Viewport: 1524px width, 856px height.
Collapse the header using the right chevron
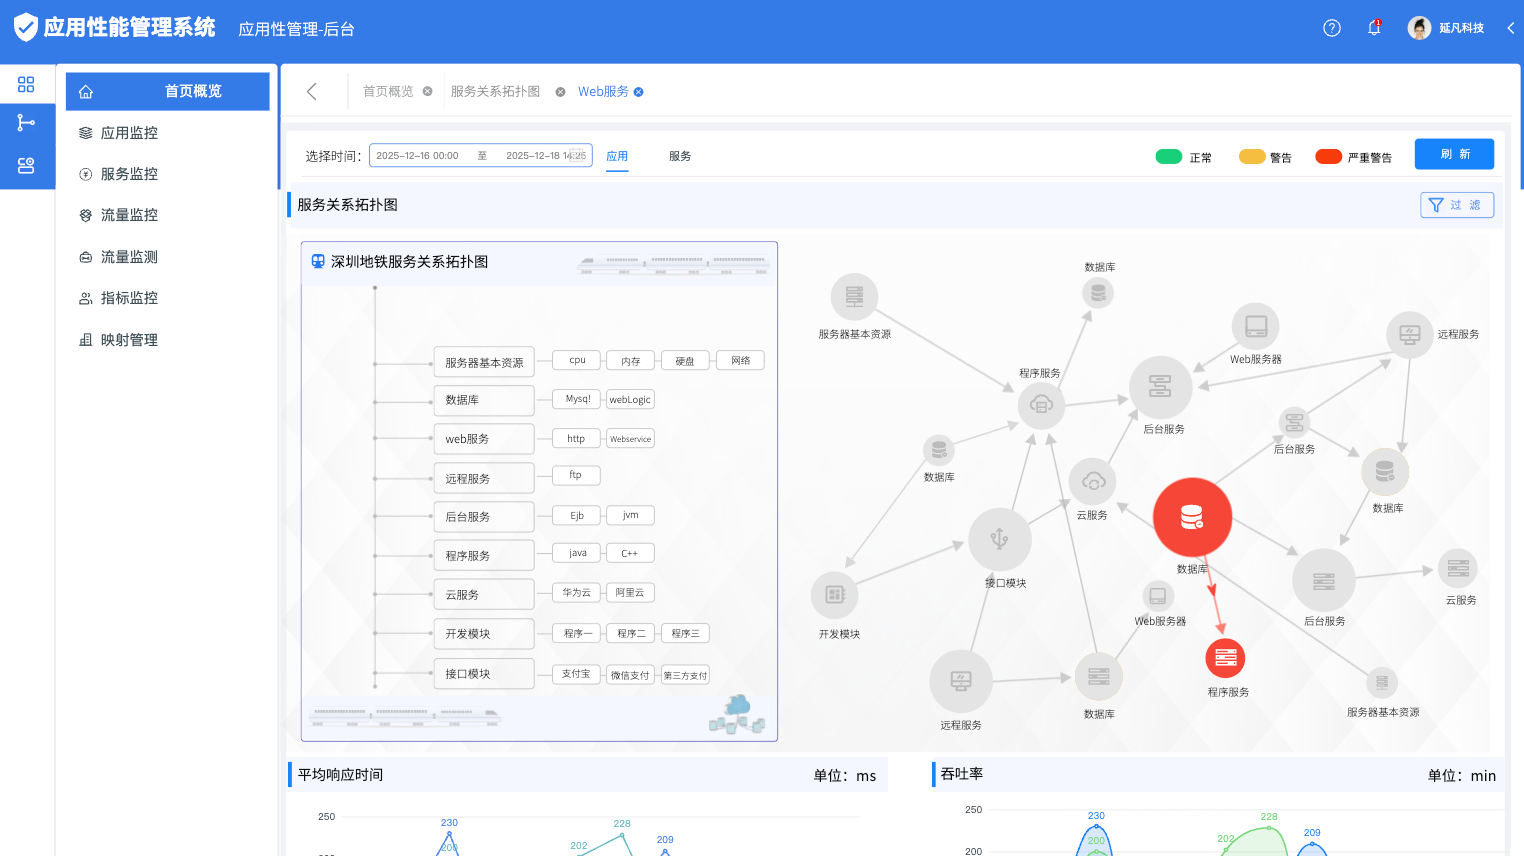pos(1510,28)
